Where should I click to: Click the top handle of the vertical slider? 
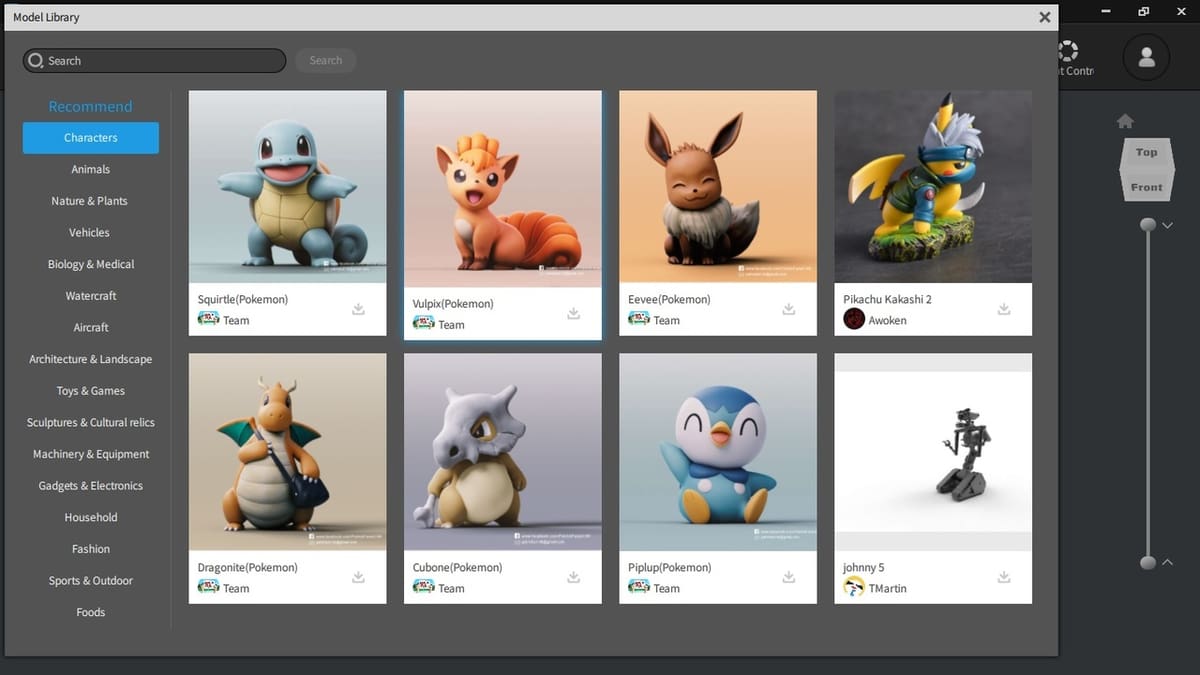coord(1148,225)
